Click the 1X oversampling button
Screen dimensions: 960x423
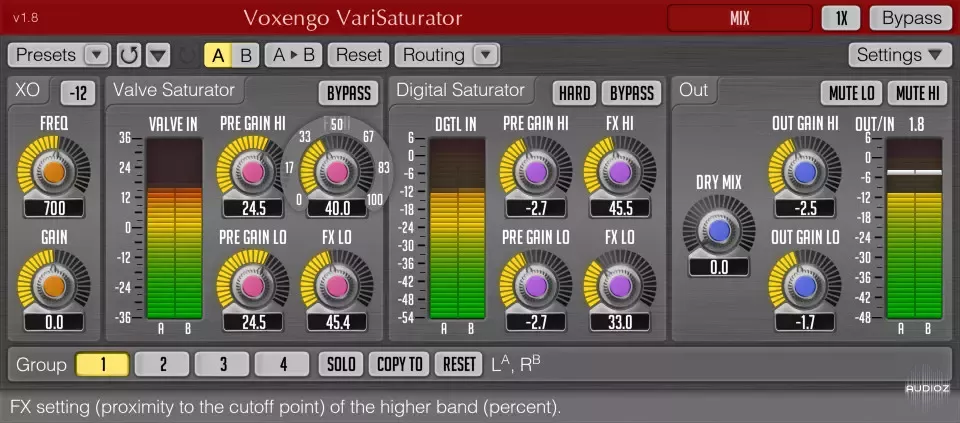point(841,18)
